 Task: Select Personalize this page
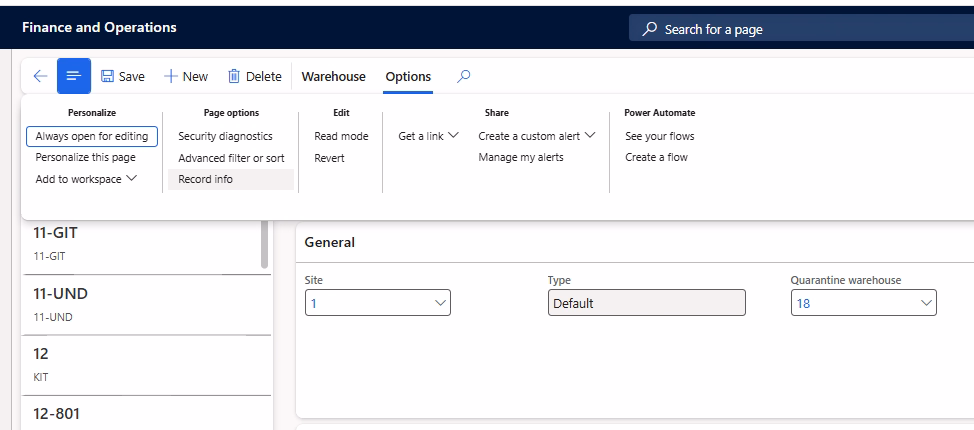pyautogui.click(x=85, y=157)
